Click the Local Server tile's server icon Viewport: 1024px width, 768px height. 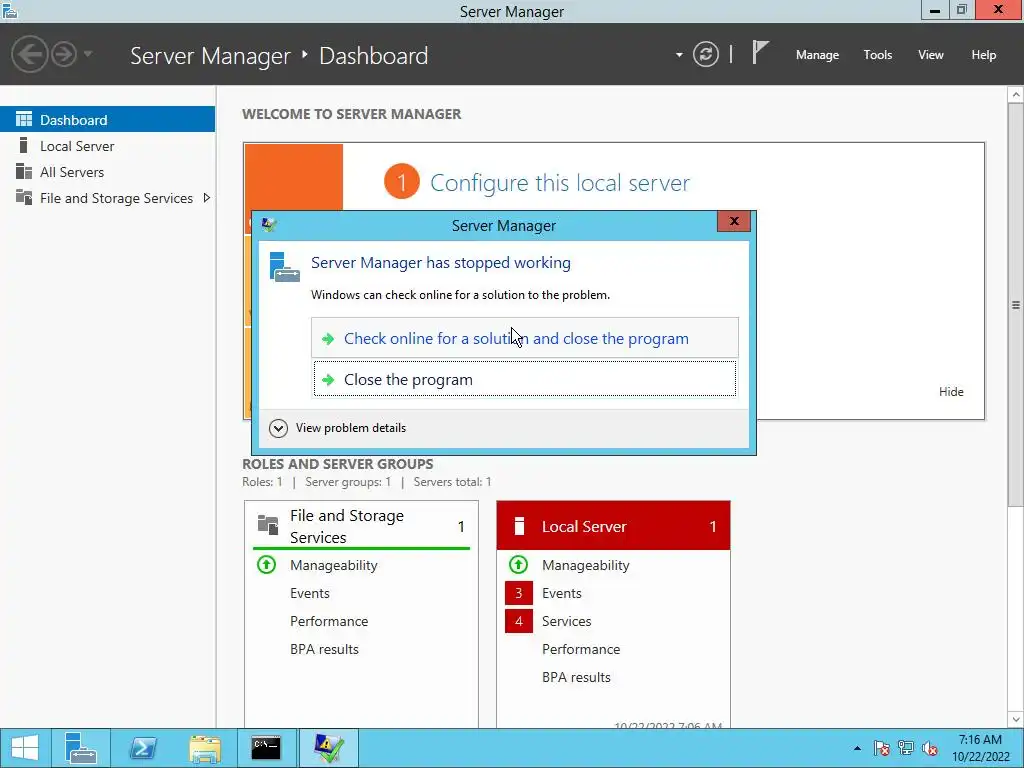[x=519, y=526]
